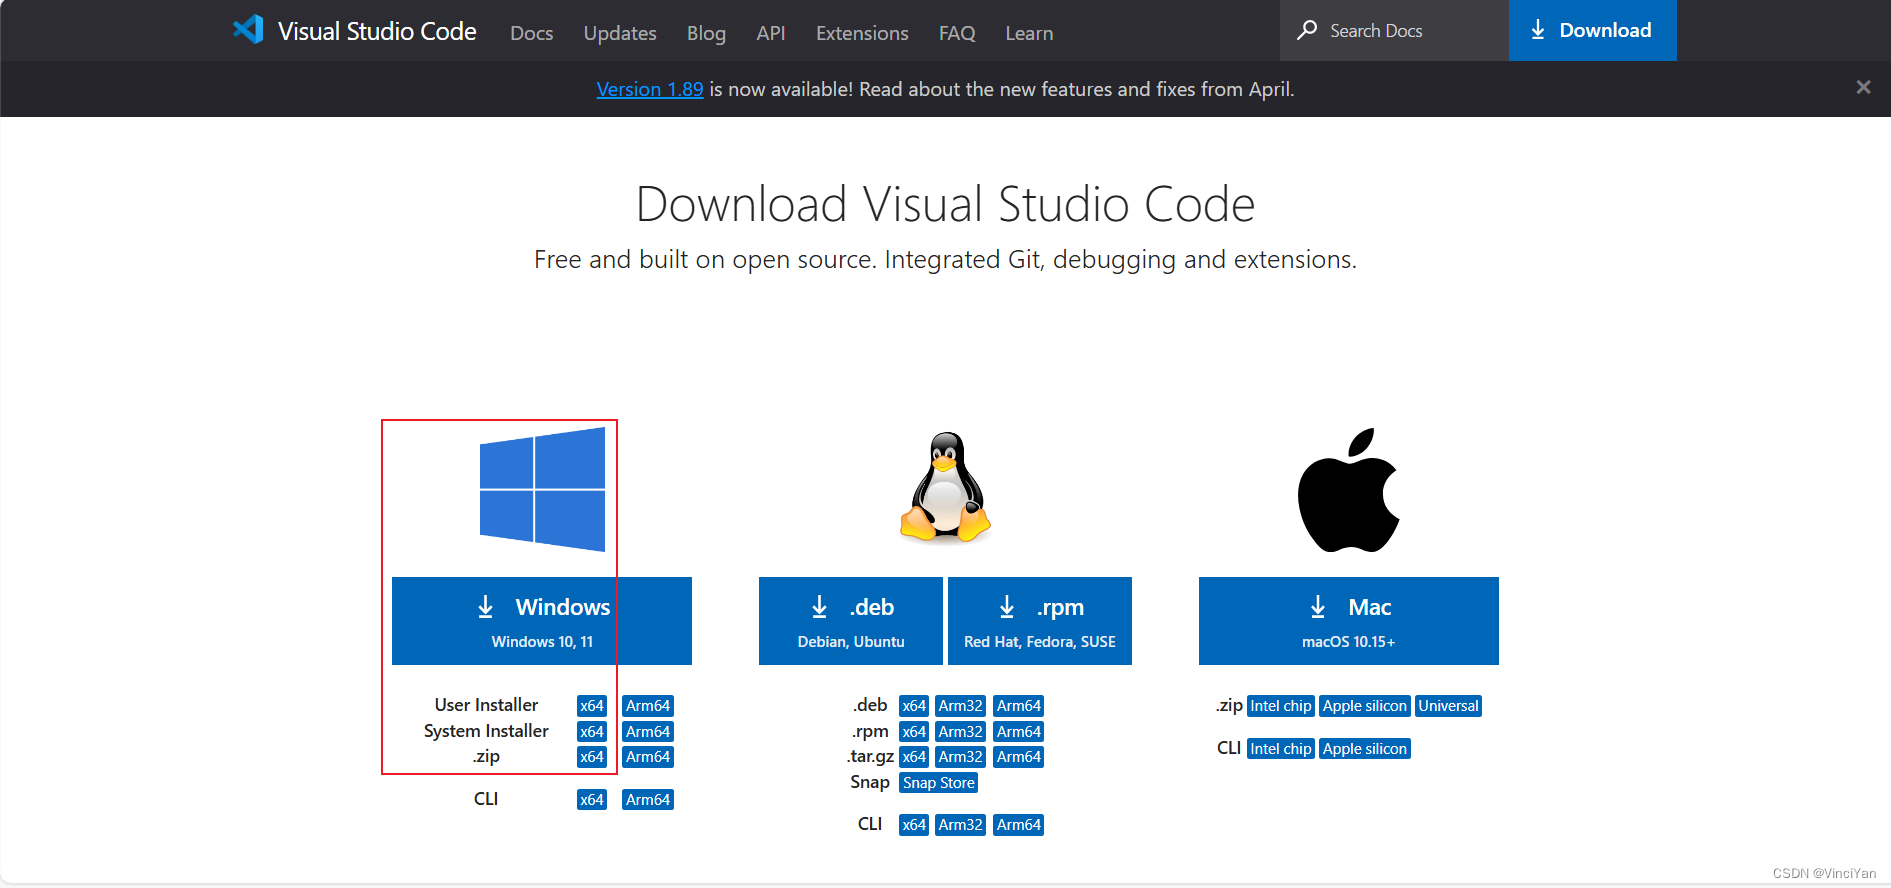Click the .rpm download button
The width and height of the screenshot is (1891, 888).
(1040, 621)
